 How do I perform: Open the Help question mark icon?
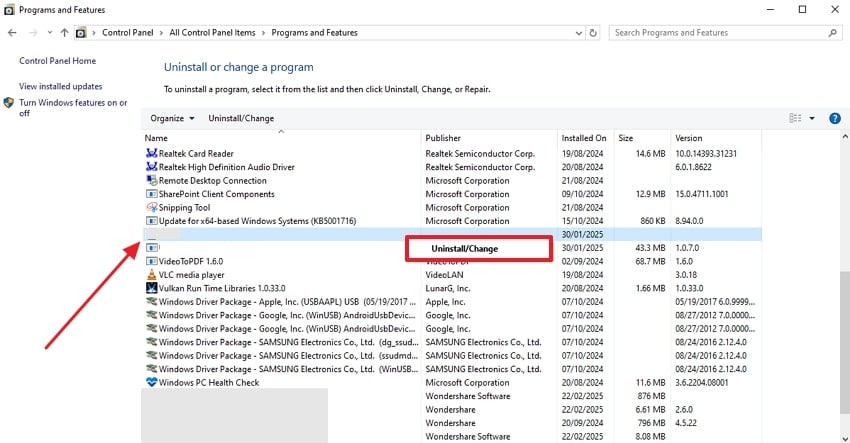point(835,118)
